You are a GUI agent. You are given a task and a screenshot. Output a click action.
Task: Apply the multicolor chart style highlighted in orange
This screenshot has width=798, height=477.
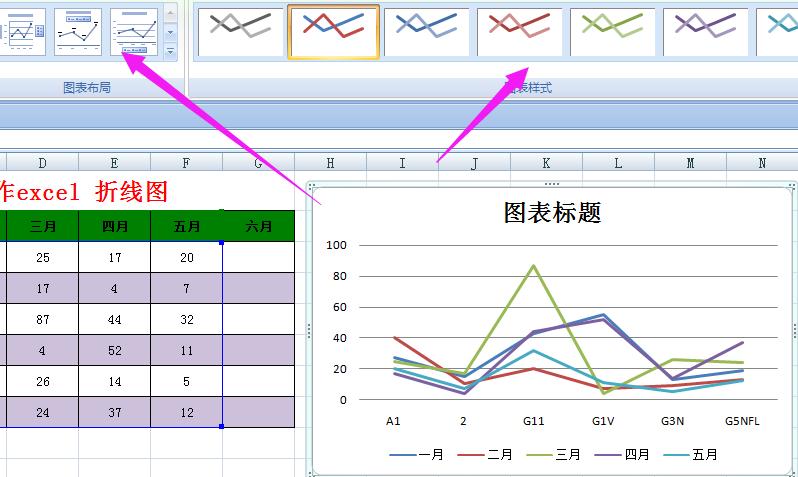point(333,32)
